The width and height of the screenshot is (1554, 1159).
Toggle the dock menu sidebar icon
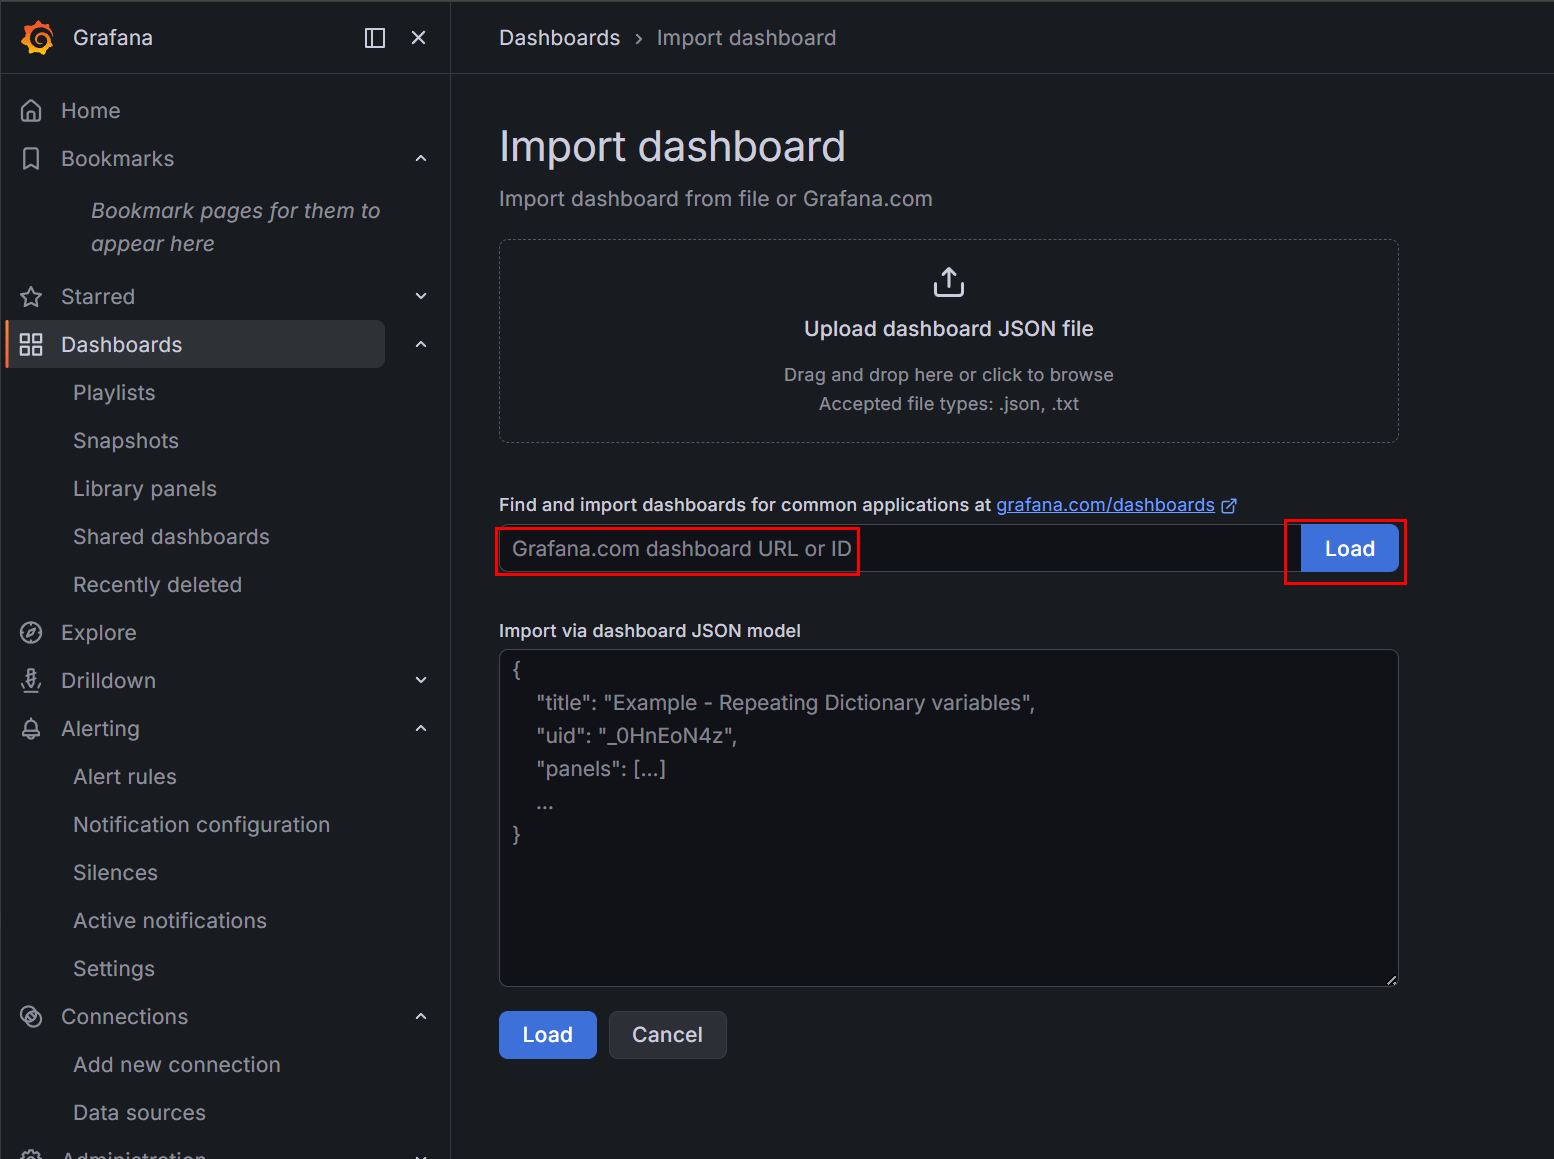[375, 38]
